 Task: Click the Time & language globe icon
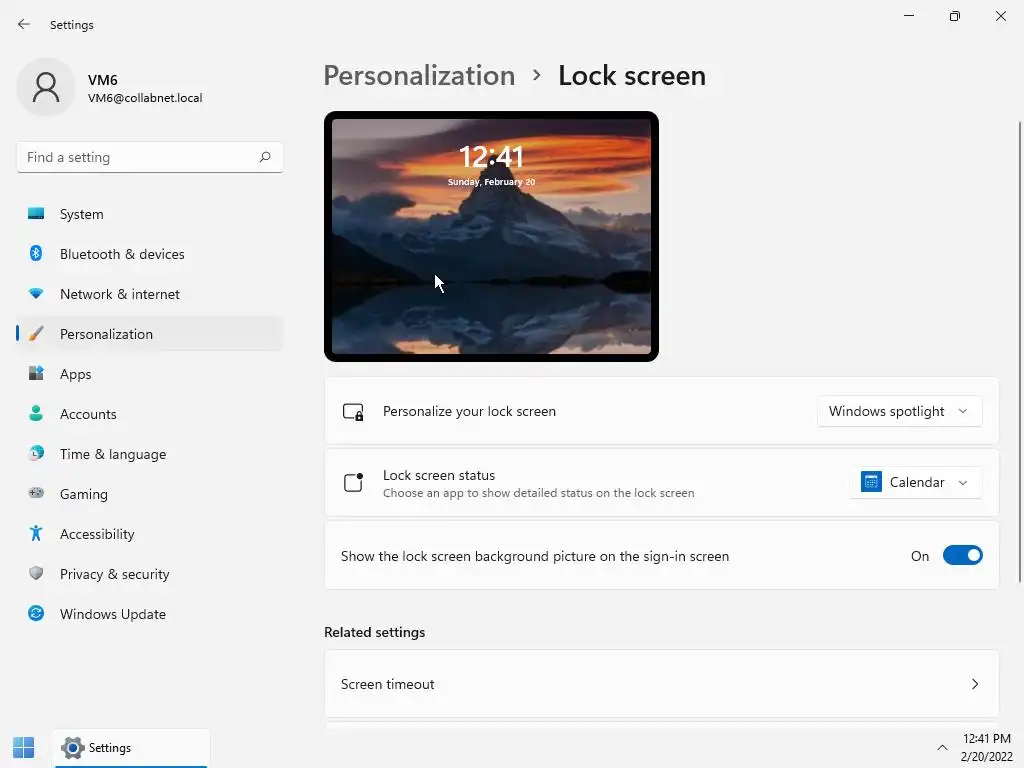[x=36, y=453]
